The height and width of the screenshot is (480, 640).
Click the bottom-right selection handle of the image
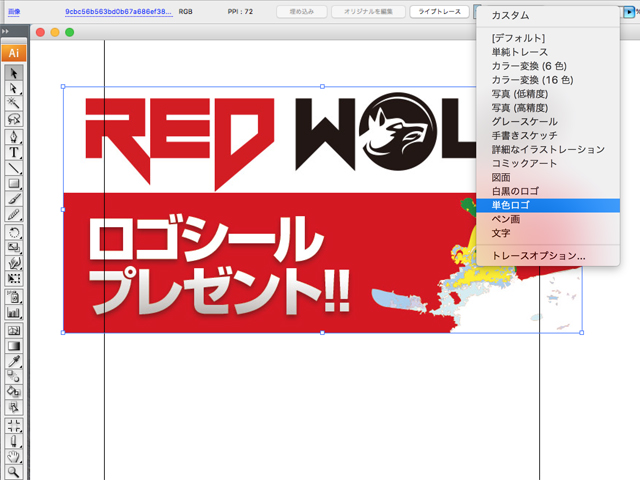click(582, 333)
